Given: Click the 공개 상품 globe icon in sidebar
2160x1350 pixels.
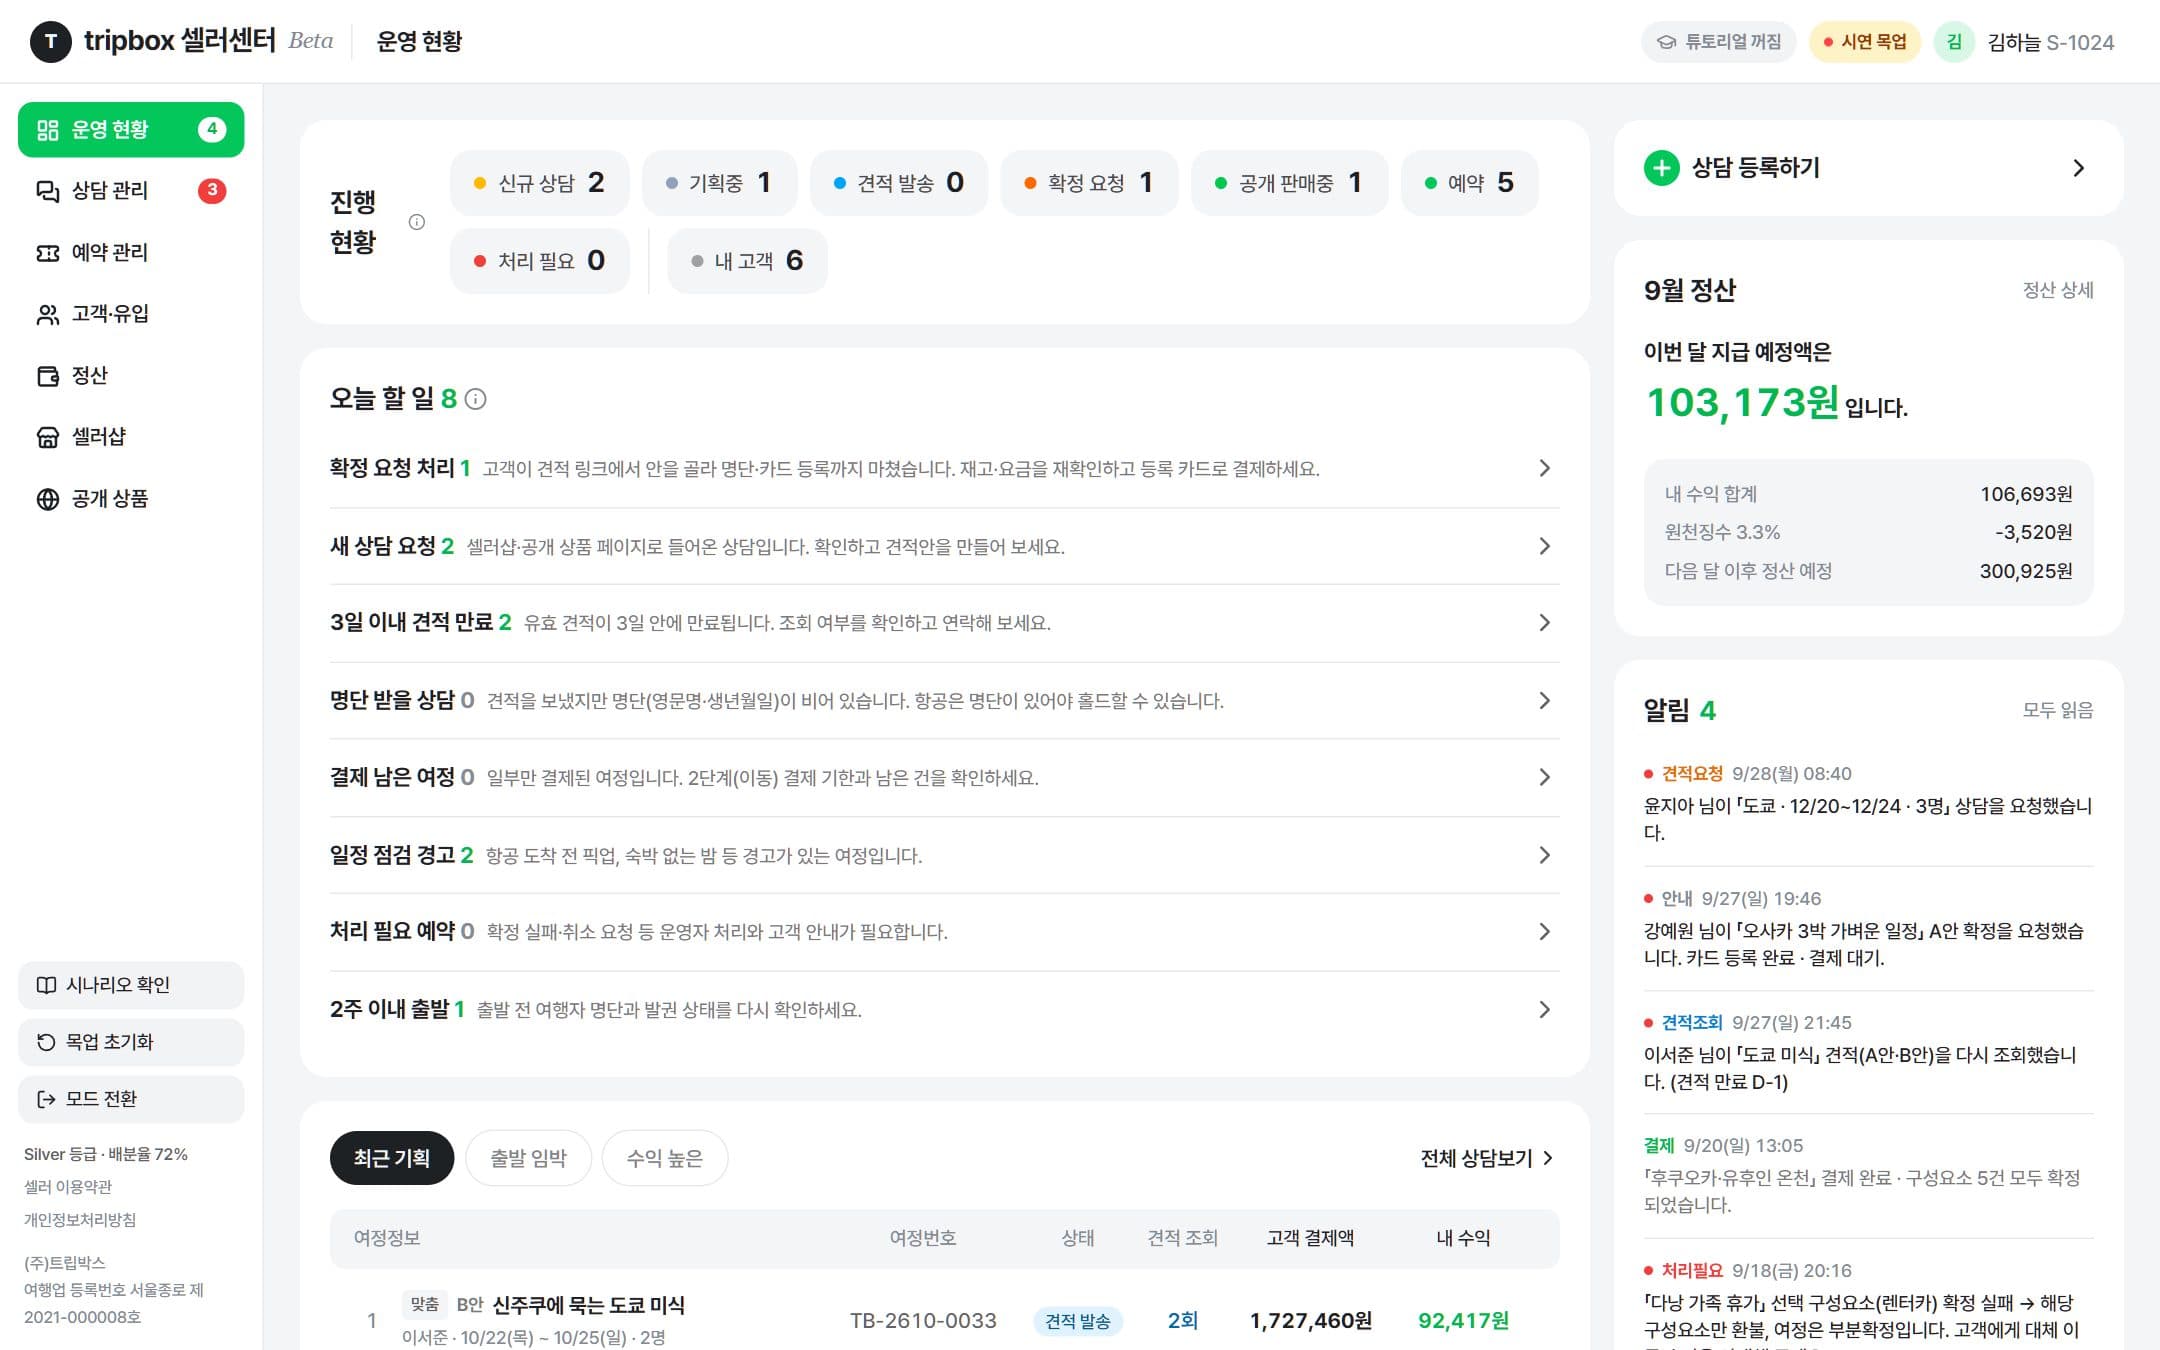Looking at the screenshot, I should pyautogui.click(x=47, y=499).
